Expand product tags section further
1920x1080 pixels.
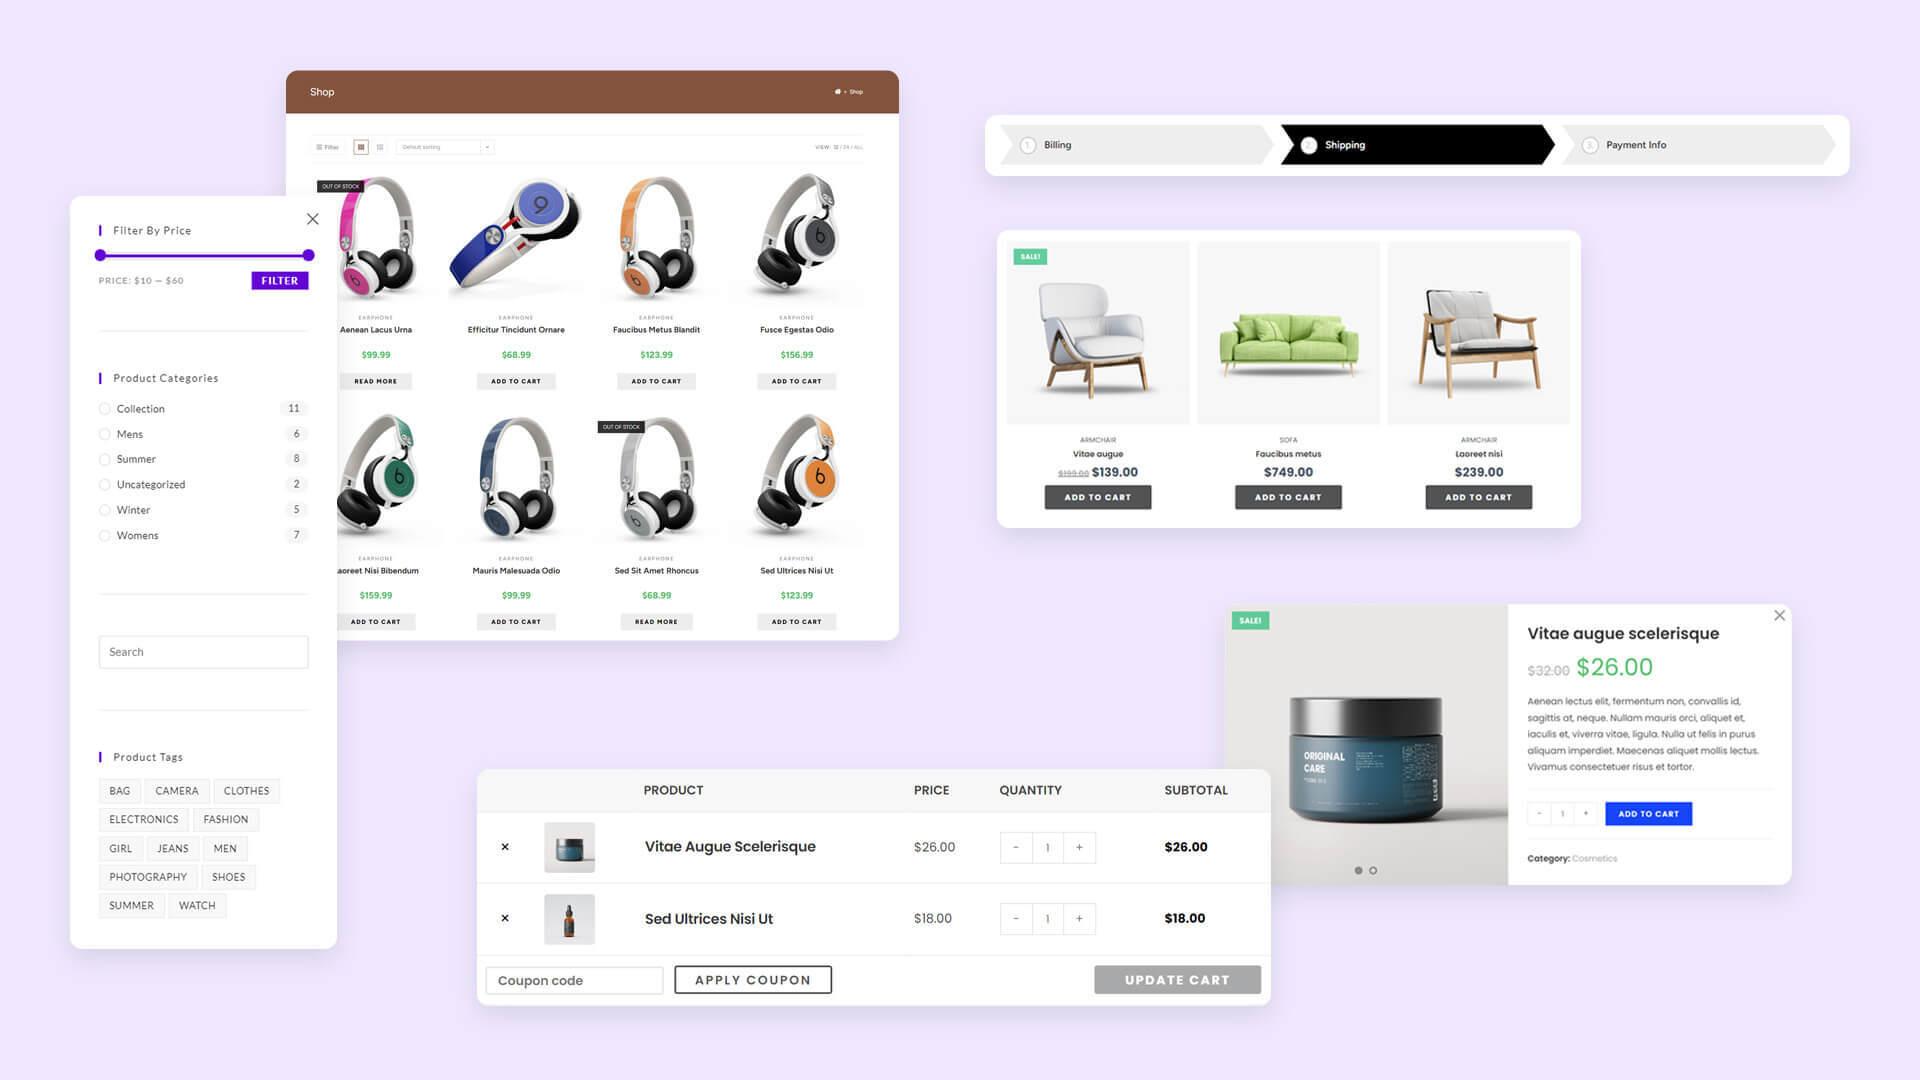coord(148,756)
